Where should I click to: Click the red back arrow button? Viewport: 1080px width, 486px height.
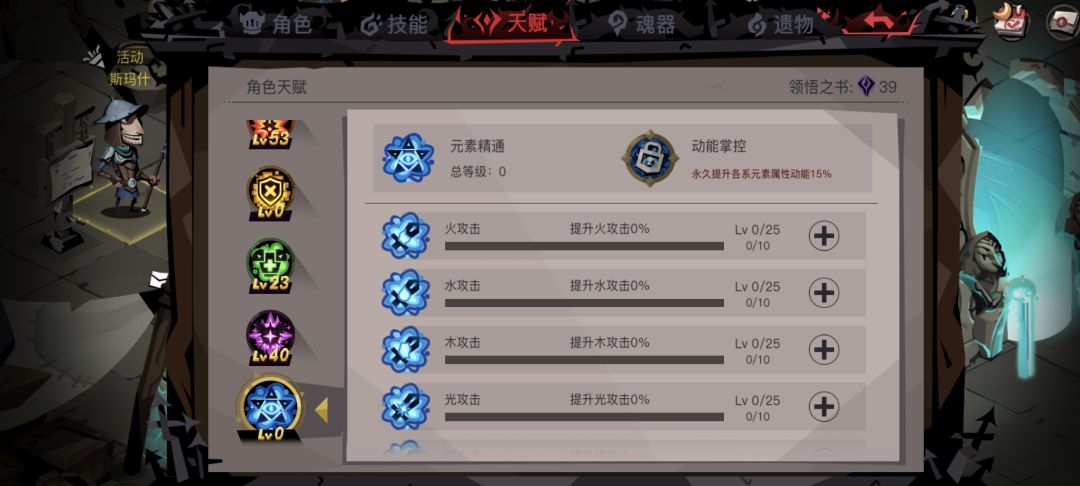[x=878, y=21]
